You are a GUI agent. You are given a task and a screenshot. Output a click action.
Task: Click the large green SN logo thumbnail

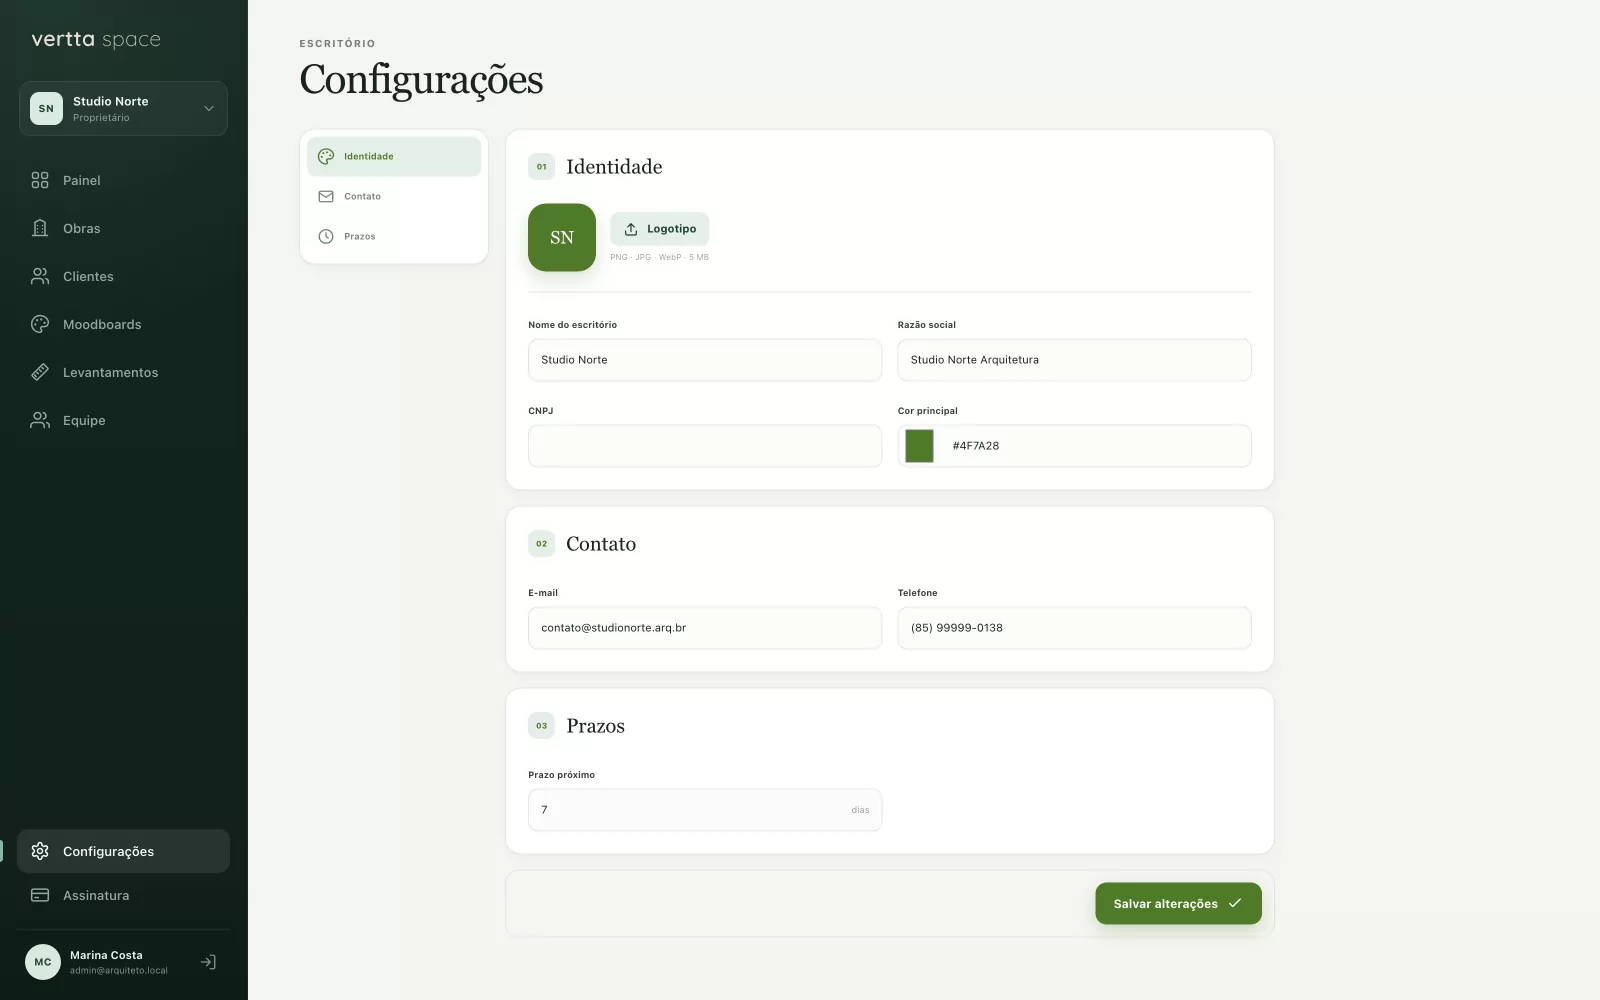[x=562, y=238]
